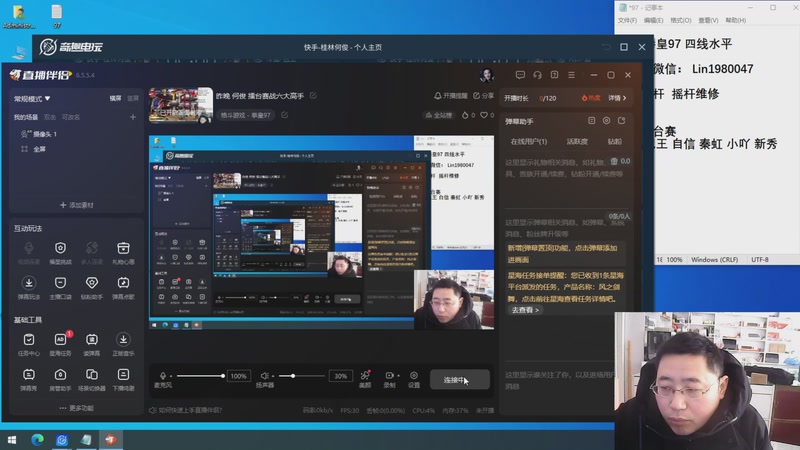Open 查看(V) menu in Notepad
The height and width of the screenshot is (450, 800).
(x=708, y=20)
